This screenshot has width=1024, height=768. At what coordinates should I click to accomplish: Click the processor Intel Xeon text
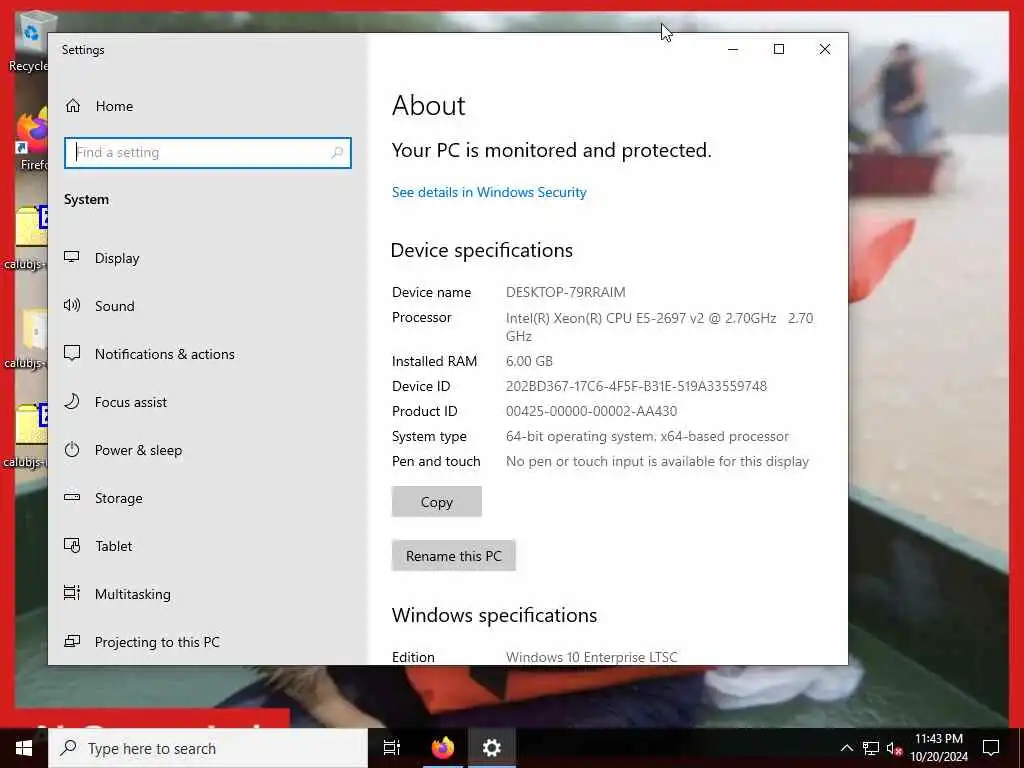(659, 327)
